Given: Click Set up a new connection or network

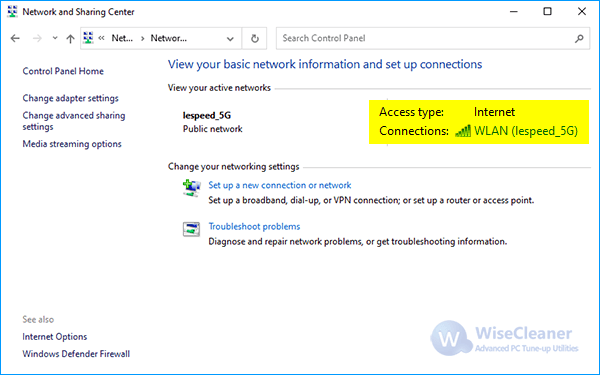Looking at the screenshot, I should (279, 185).
